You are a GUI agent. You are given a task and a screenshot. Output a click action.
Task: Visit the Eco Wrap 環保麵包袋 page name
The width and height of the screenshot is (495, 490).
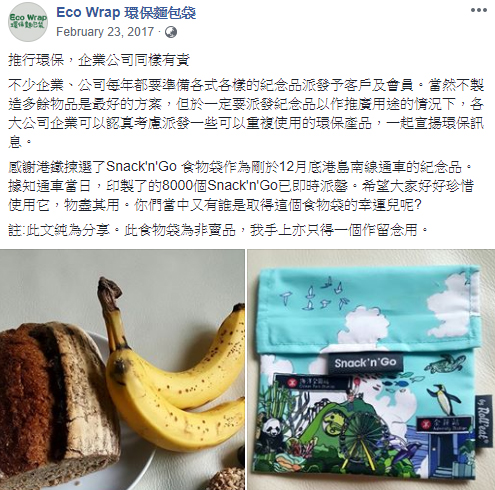126,13
